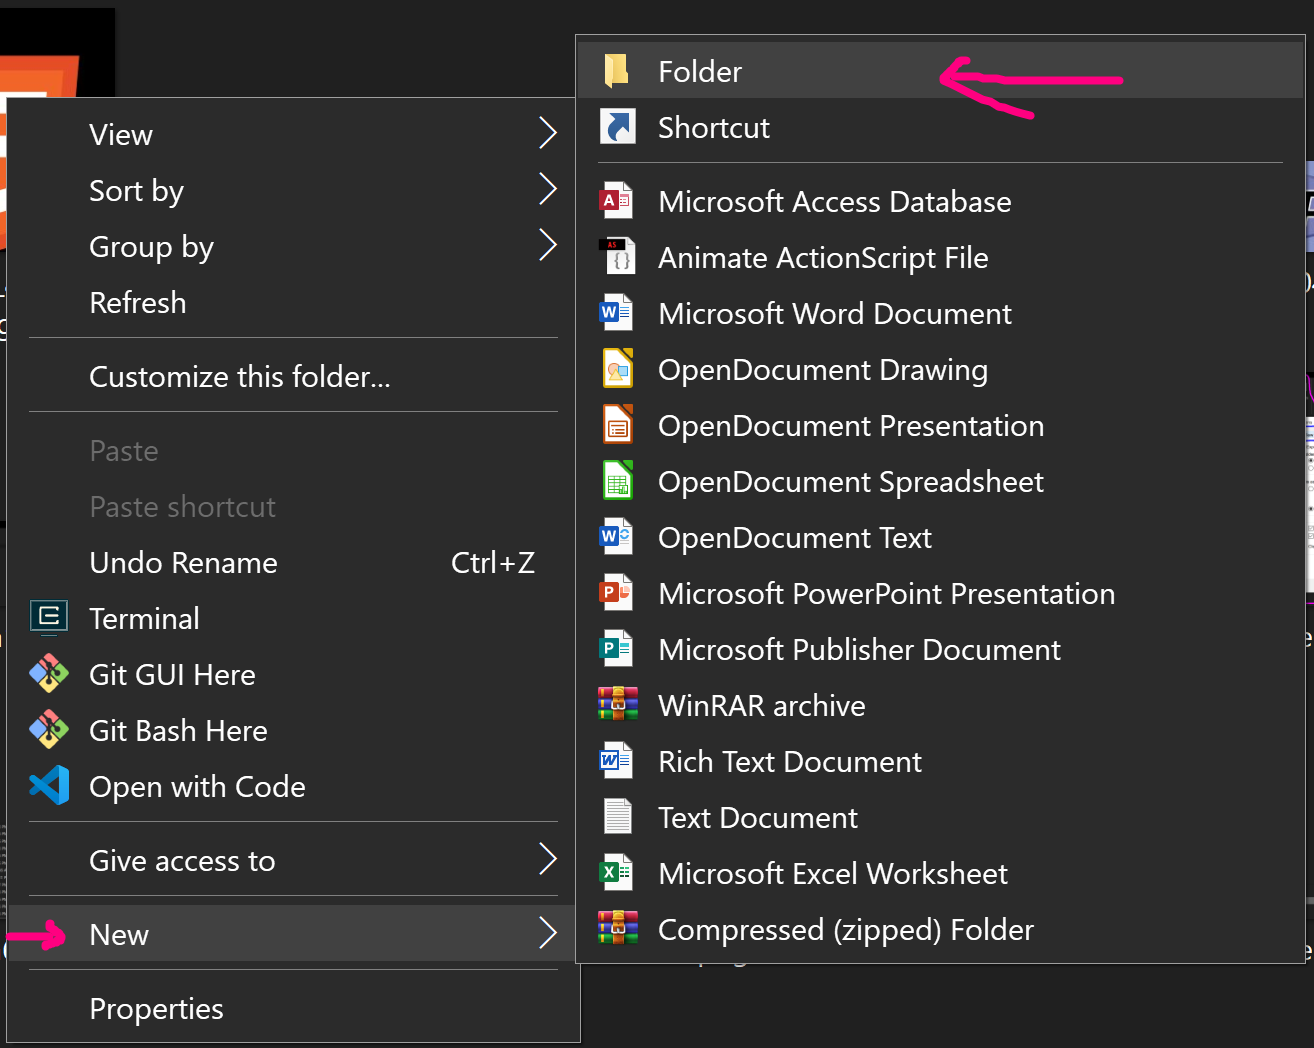Image resolution: width=1314 pixels, height=1048 pixels.
Task: Click the OpenDocument Presentation icon
Action: 617,425
